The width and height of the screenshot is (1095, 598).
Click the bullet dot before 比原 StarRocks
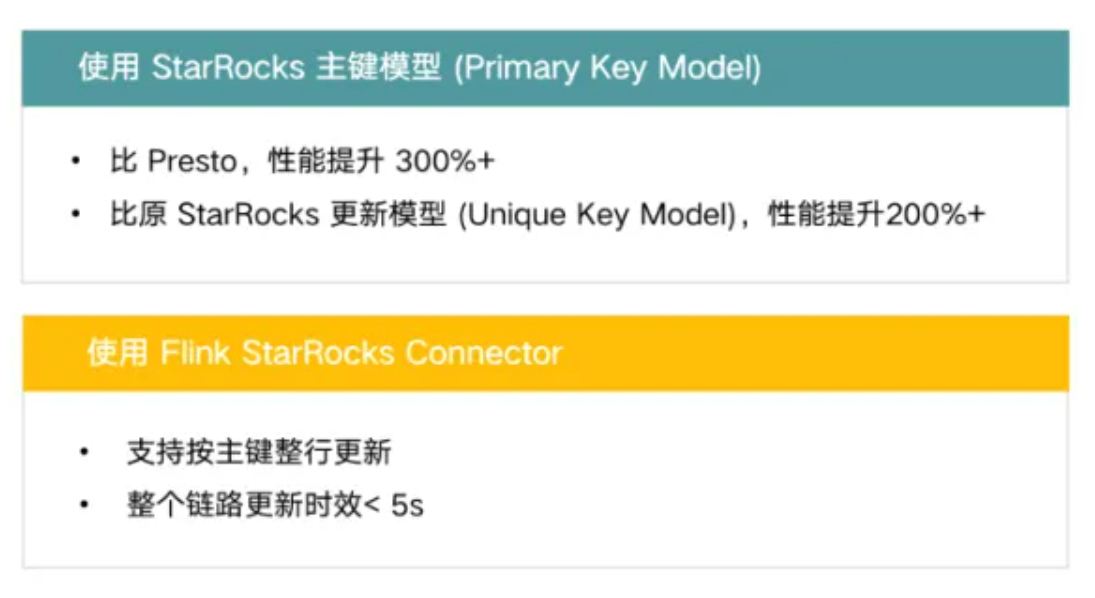pyautogui.click(x=75, y=214)
